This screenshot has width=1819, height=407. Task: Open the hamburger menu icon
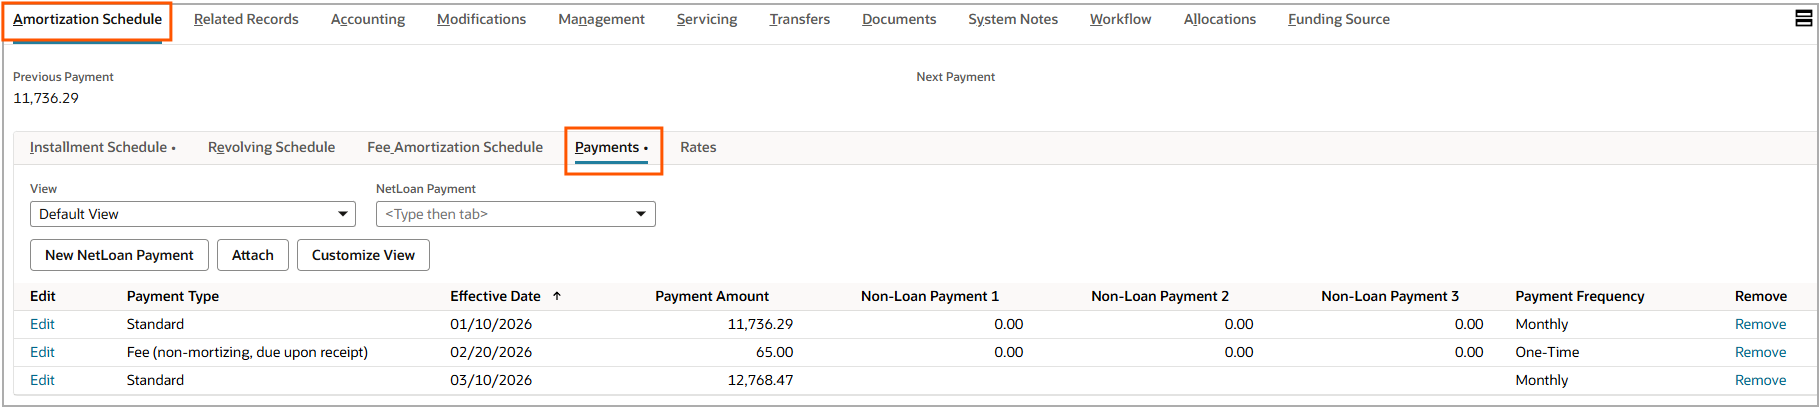click(1803, 19)
